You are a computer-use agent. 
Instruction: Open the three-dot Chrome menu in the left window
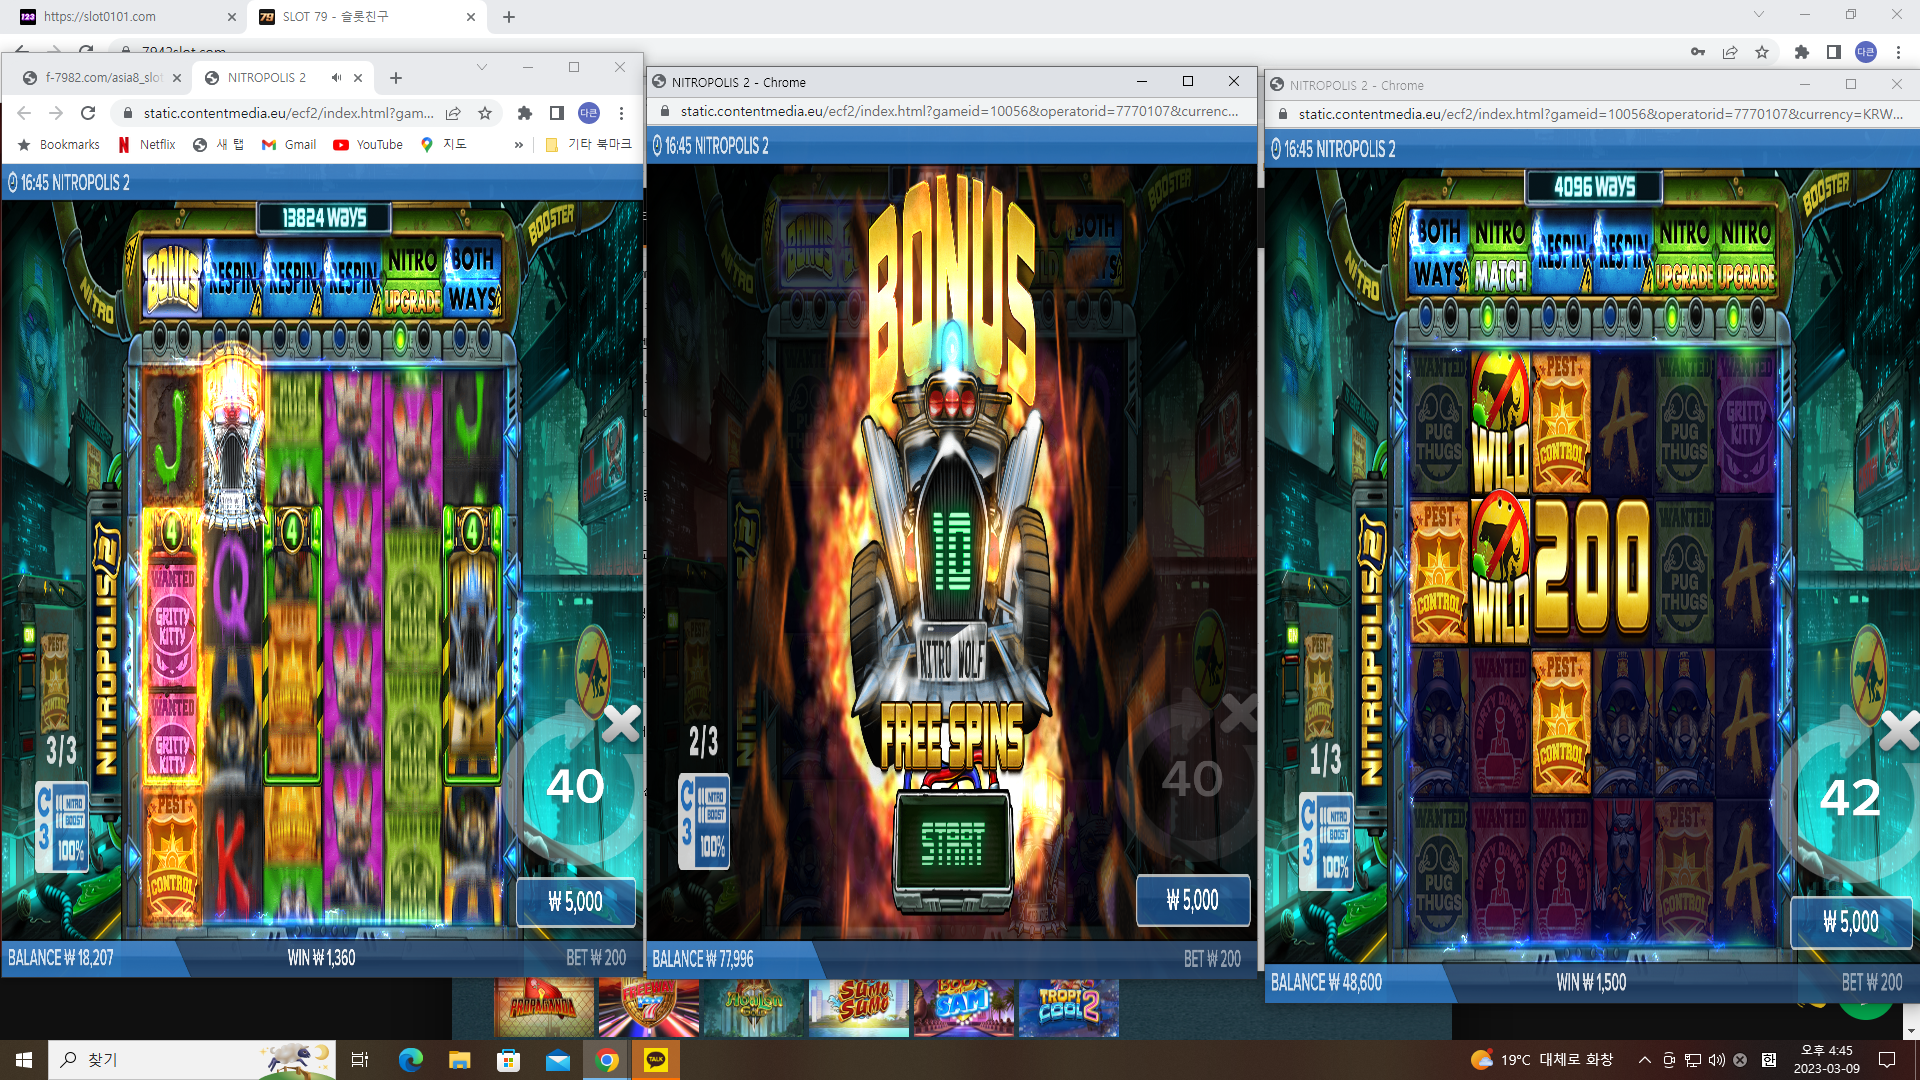click(x=621, y=113)
